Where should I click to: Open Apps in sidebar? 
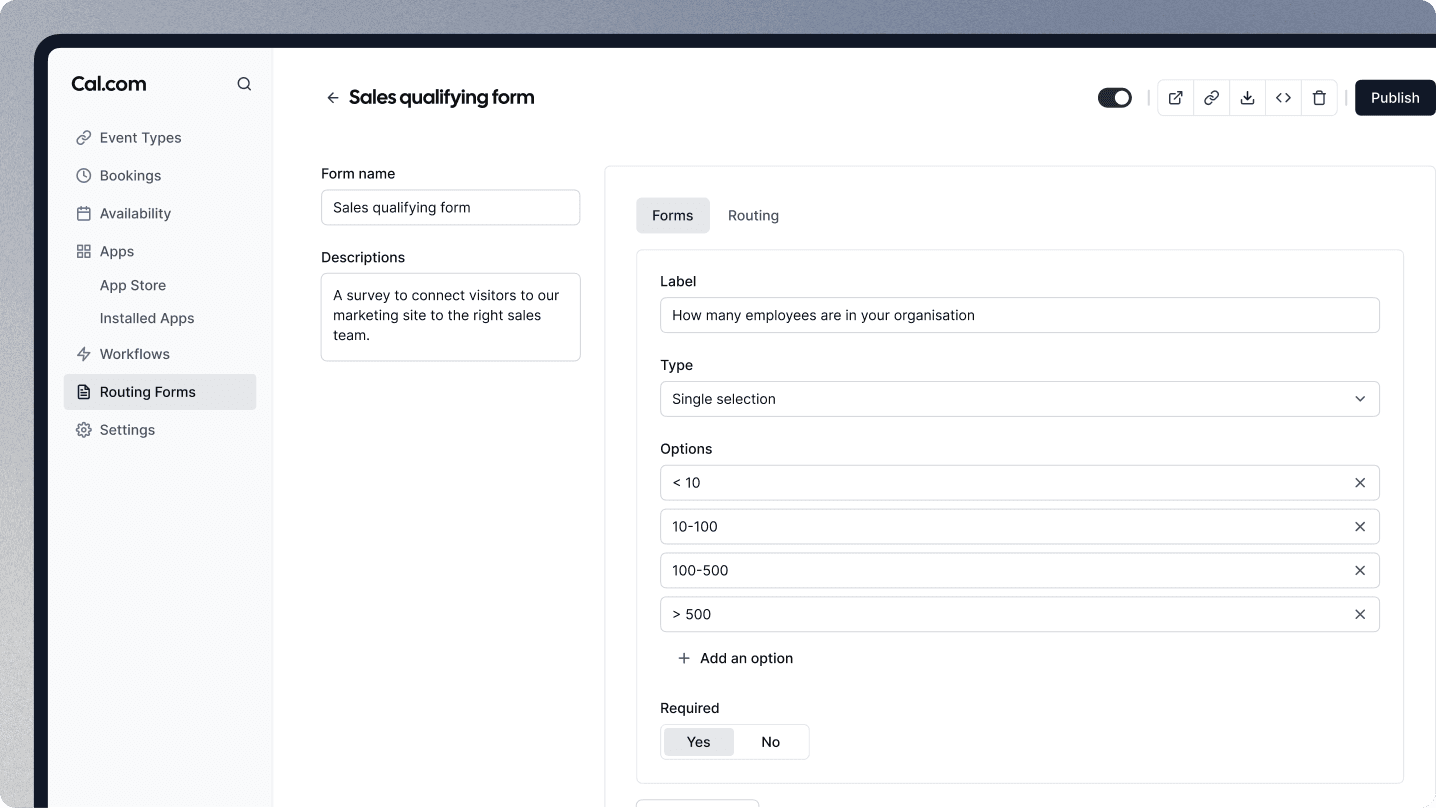160,252
